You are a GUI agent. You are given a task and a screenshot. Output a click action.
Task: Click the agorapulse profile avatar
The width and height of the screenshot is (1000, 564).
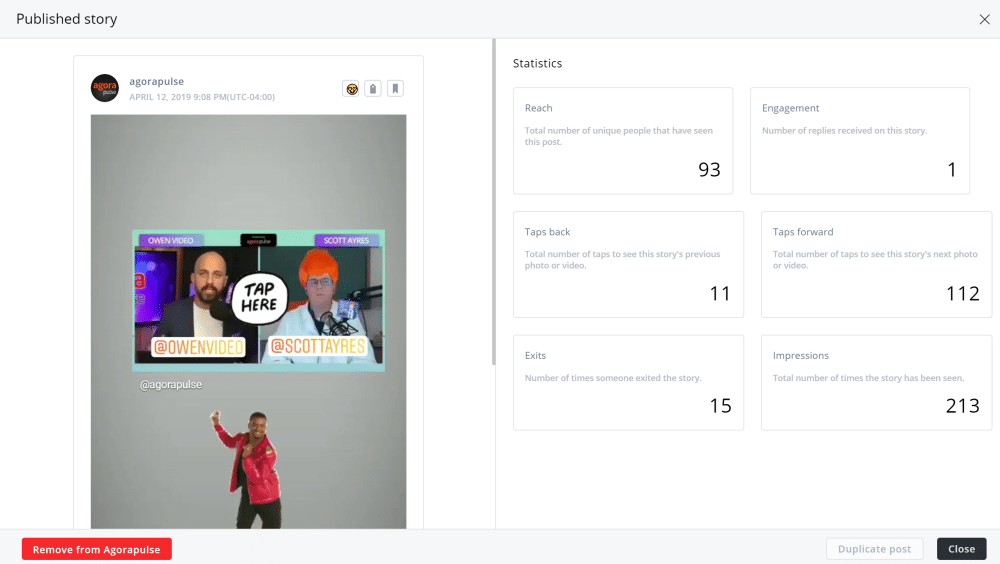point(105,88)
